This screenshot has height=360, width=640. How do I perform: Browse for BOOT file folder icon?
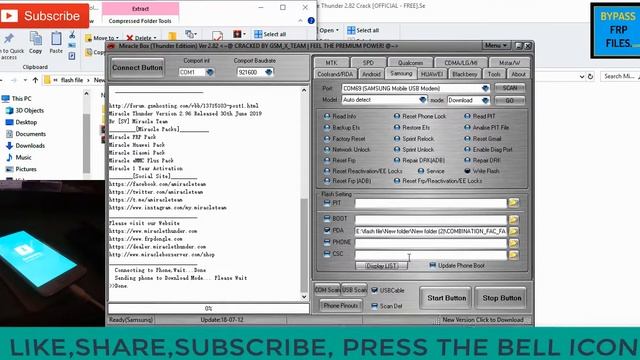click(x=513, y=219)
